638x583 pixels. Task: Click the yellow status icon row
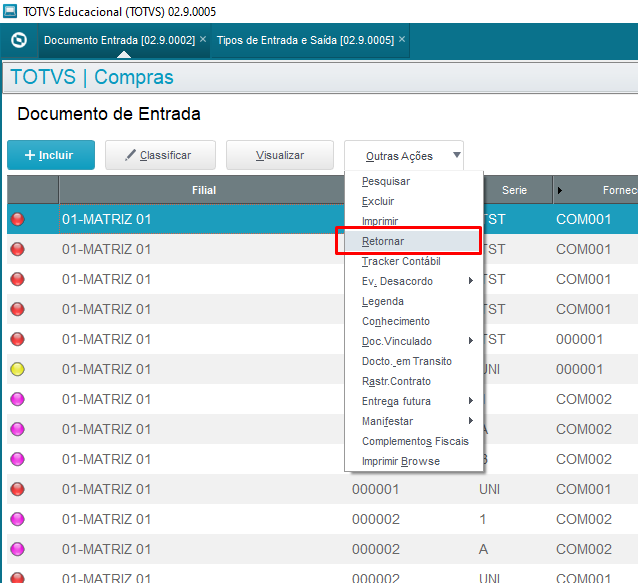point(17,369)
